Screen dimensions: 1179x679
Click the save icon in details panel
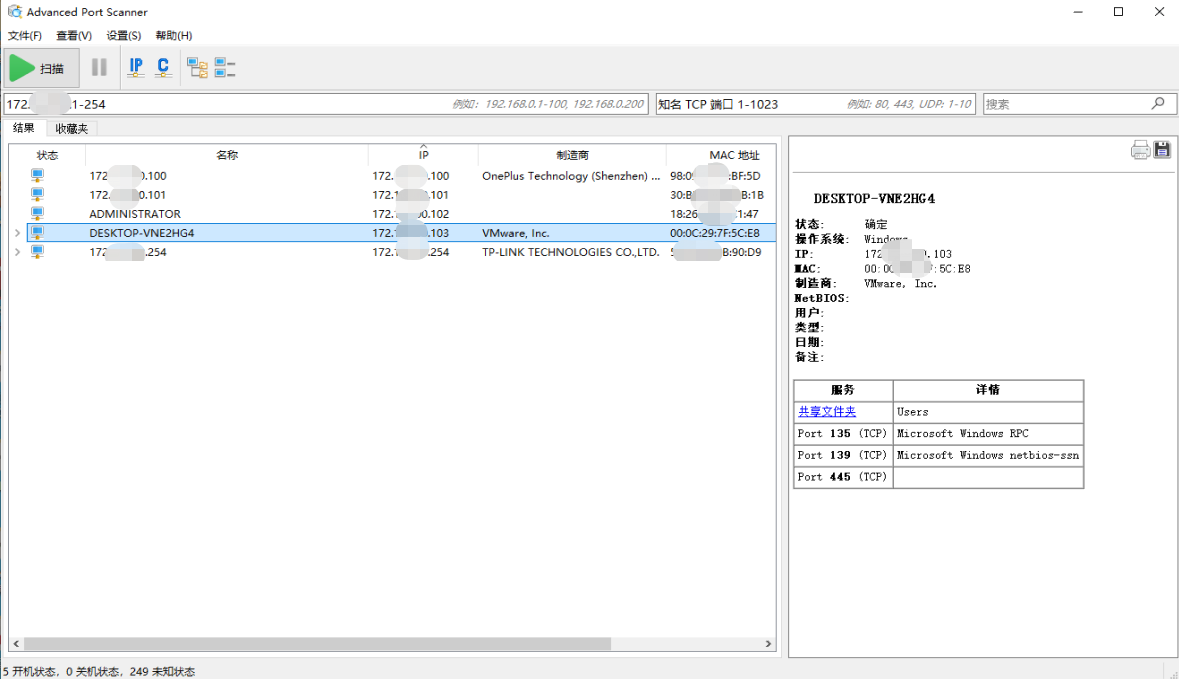1162,150
